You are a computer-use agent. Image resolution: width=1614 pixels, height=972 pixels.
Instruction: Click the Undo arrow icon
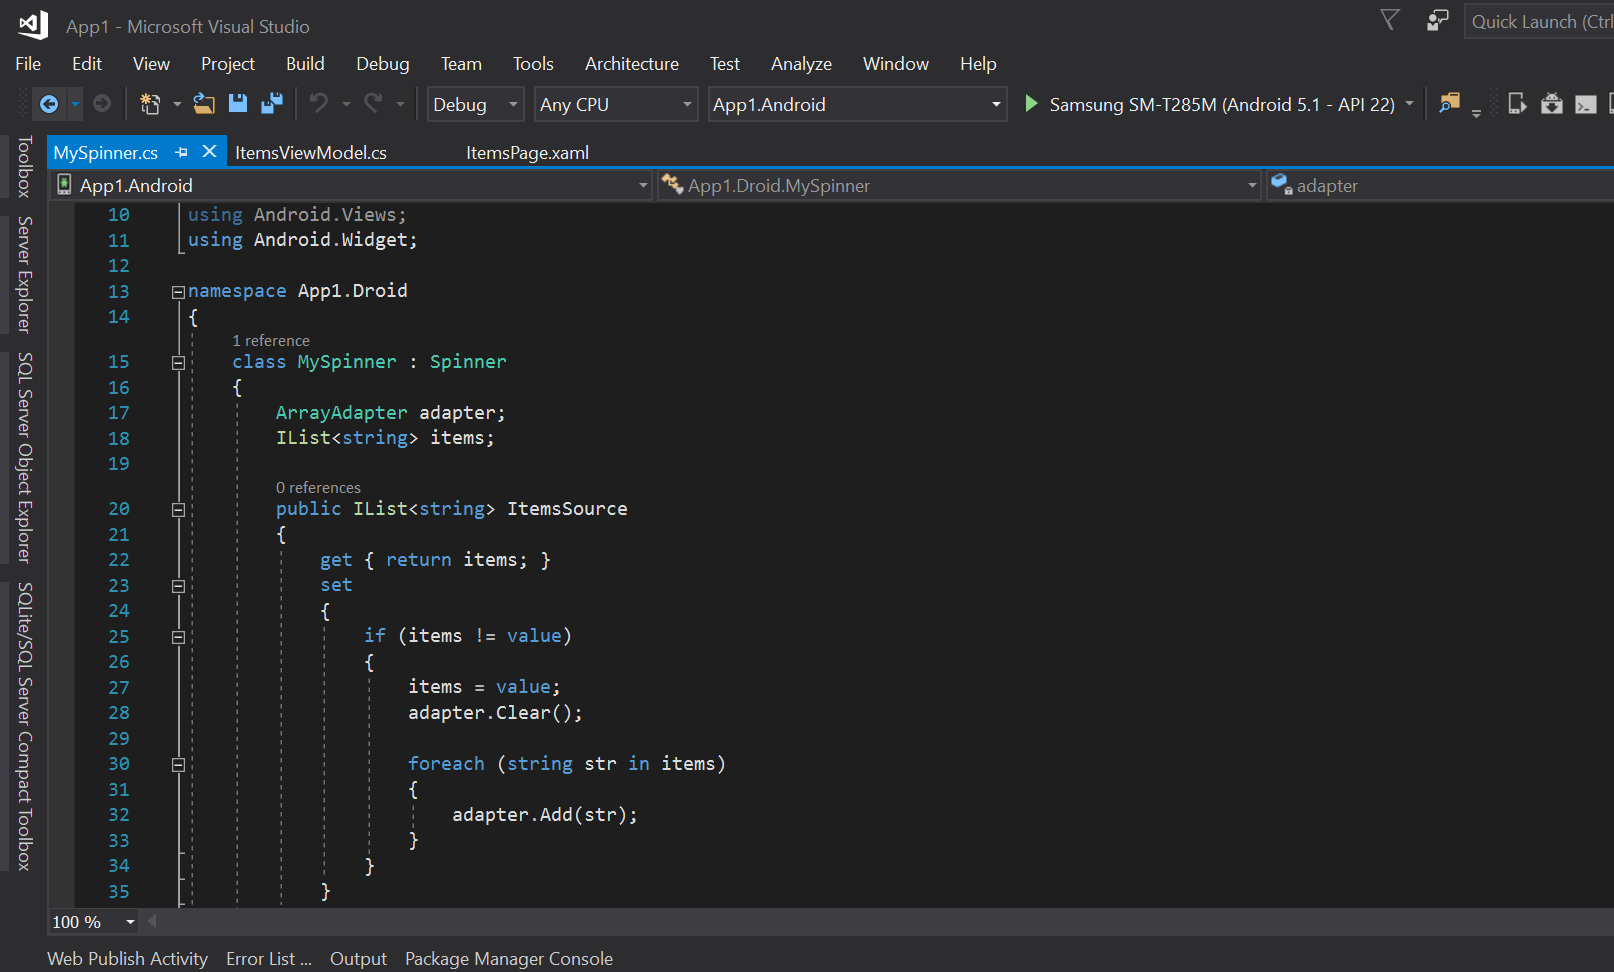point(319,103)
